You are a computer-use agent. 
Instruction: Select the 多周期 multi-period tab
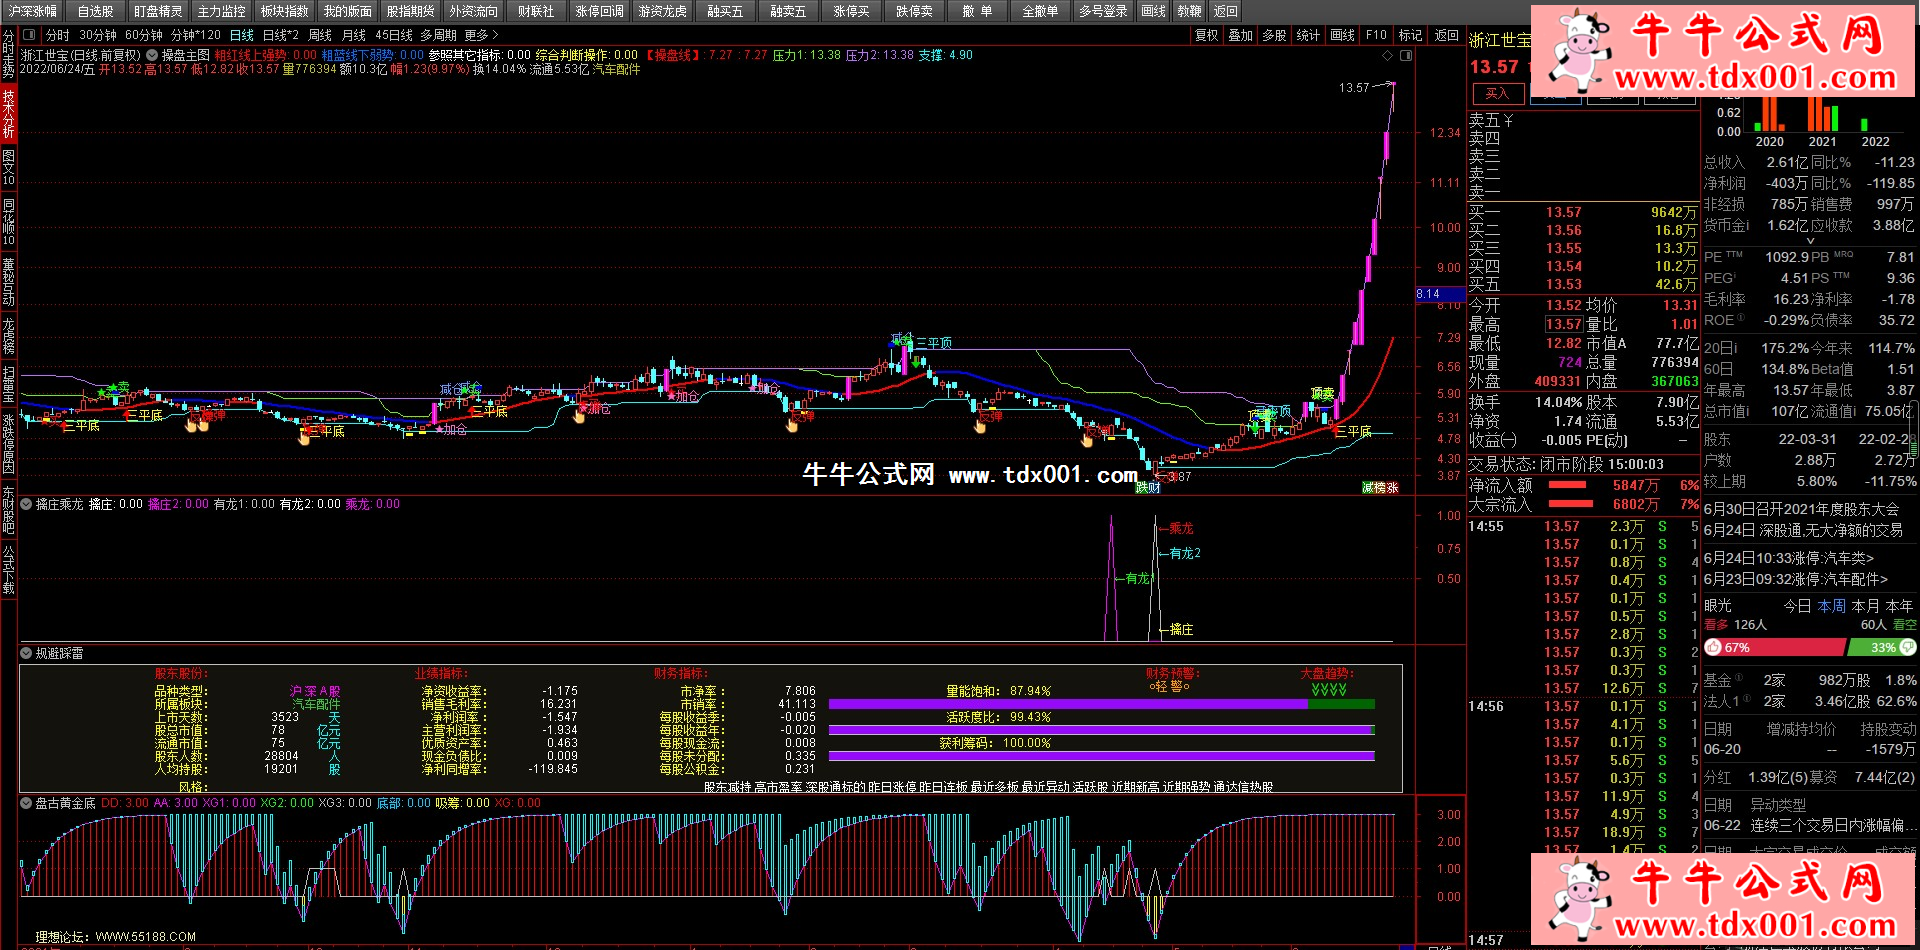point(438,35)
